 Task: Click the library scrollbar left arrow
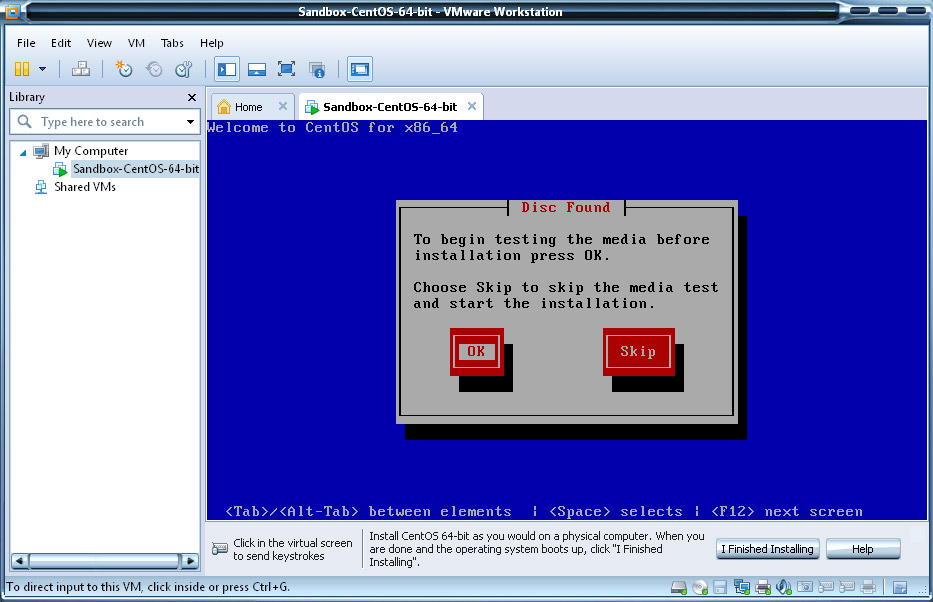[20, 561]
